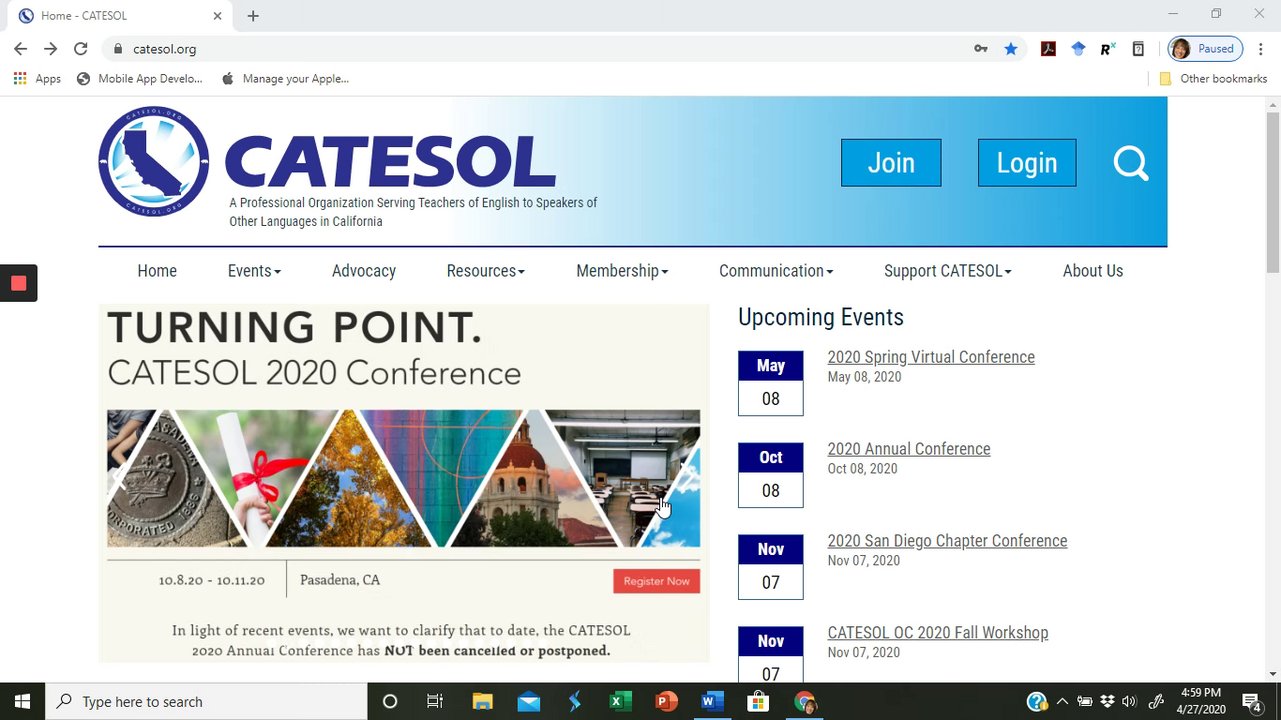
Task: Open the 2020 Annual Conference link
Action: [909, 449]
